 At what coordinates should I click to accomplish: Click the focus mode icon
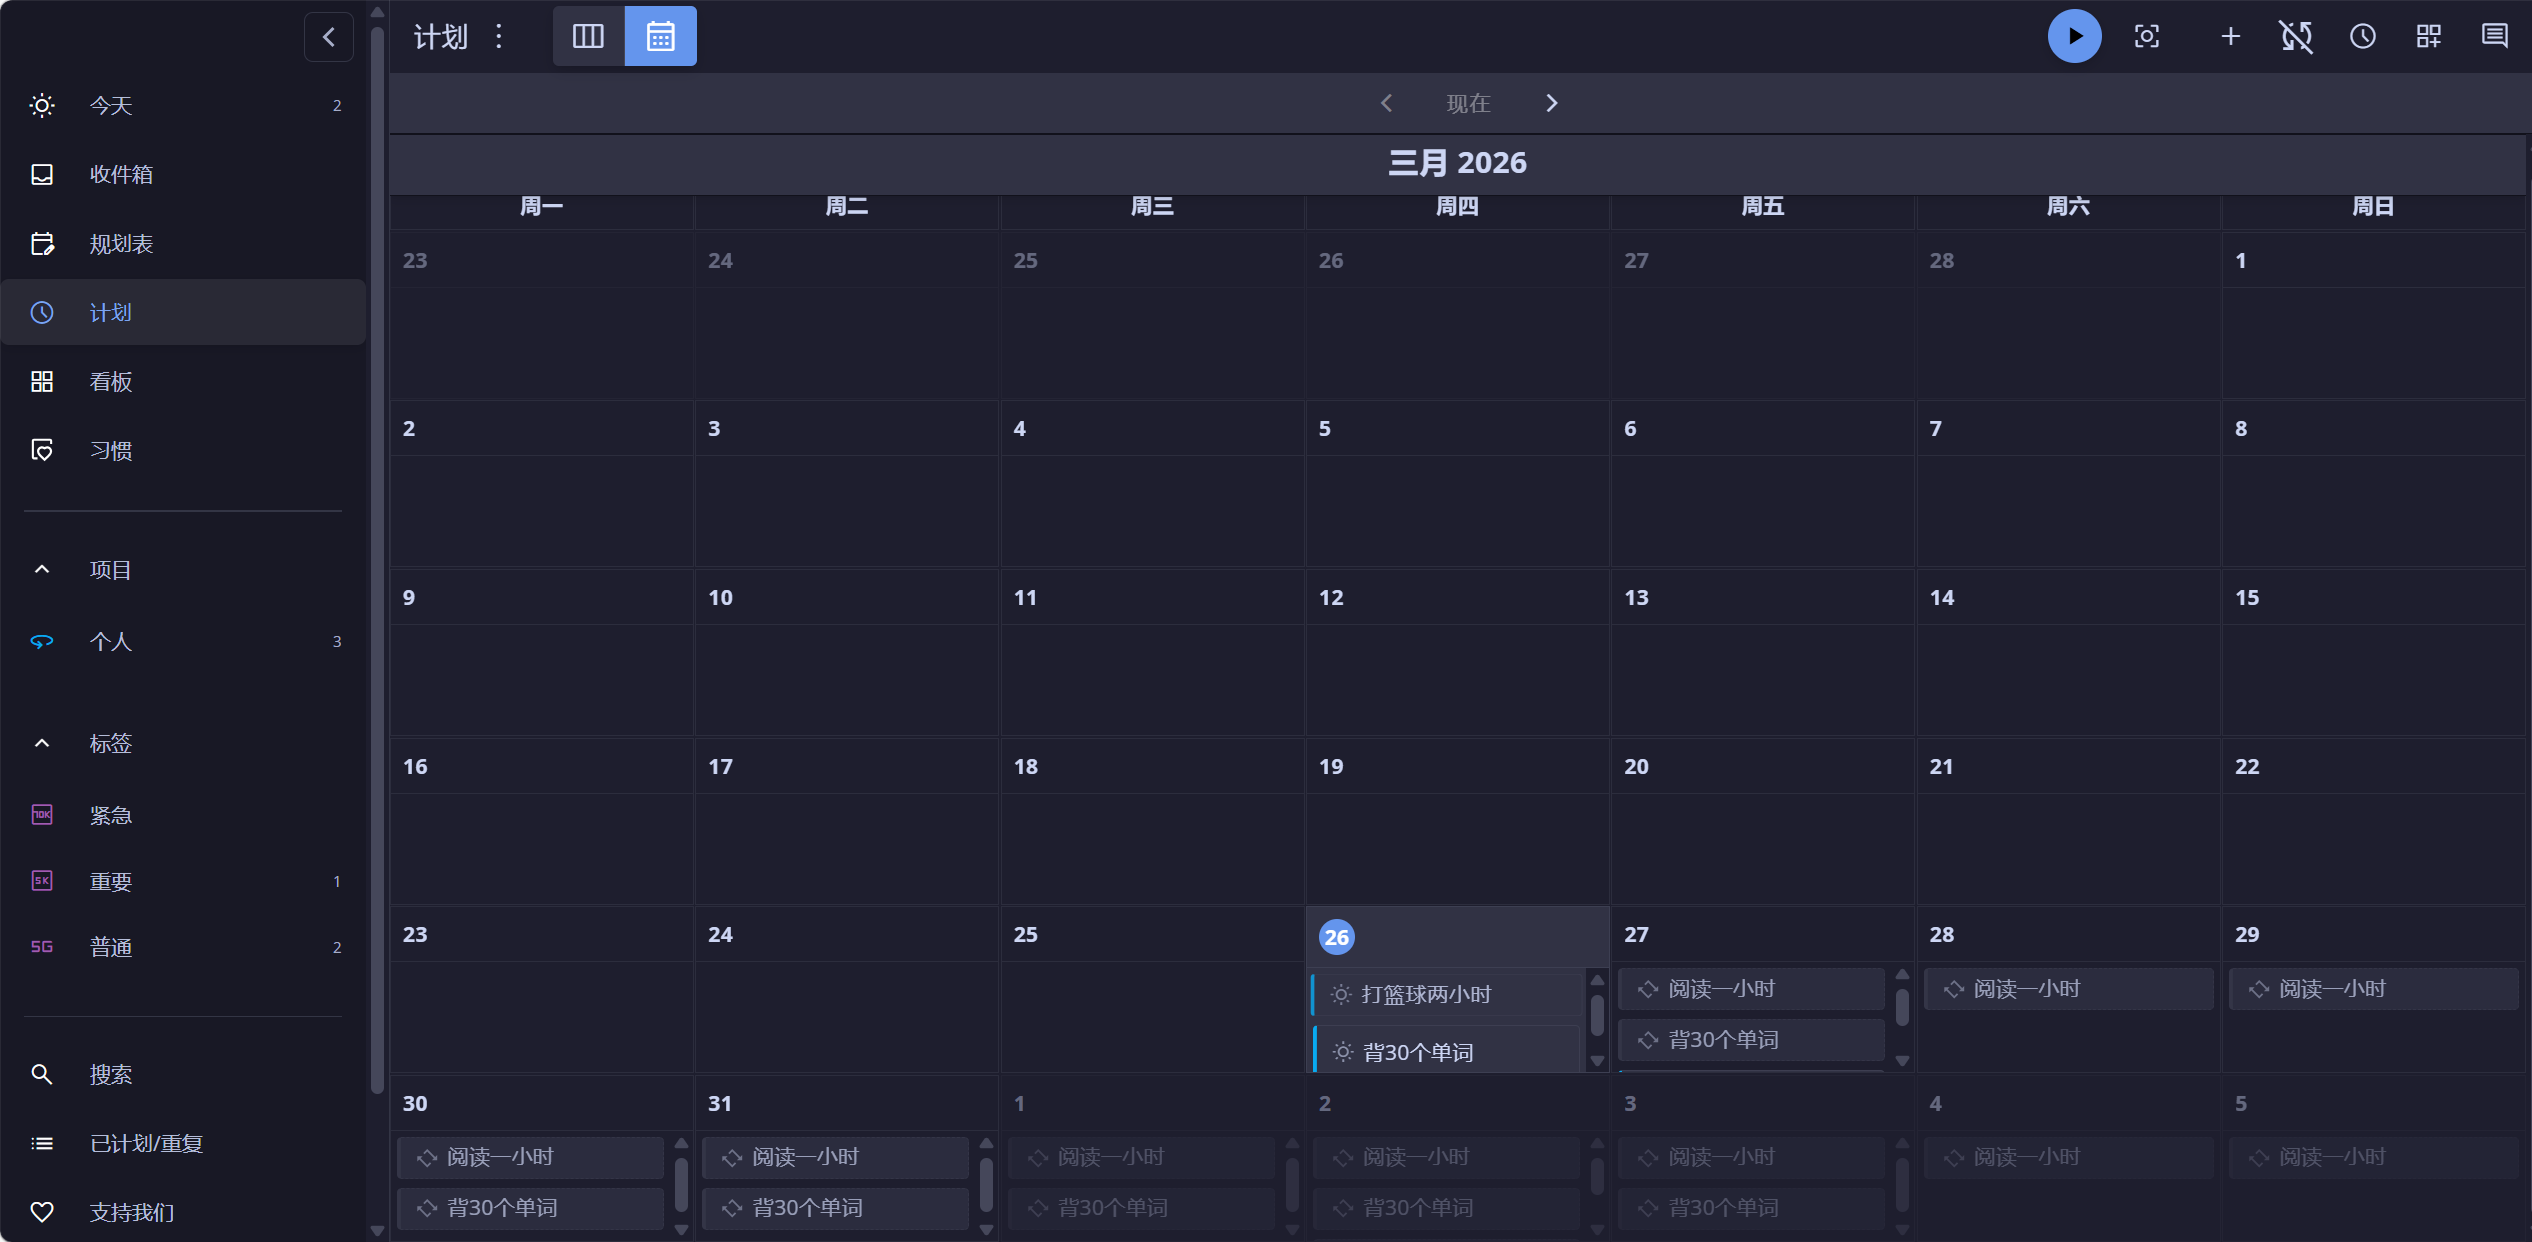pyautogui.click(x=2146, y=37)
